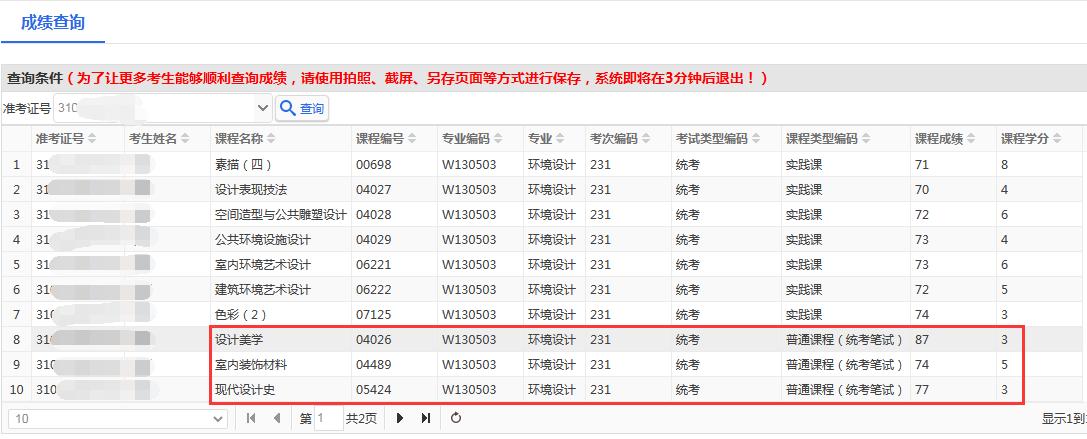Image resolution: width=1087 pixels, height=439 pixels.
Task: Click score 77 for 现代设计史
Action: tap(922, 390)
